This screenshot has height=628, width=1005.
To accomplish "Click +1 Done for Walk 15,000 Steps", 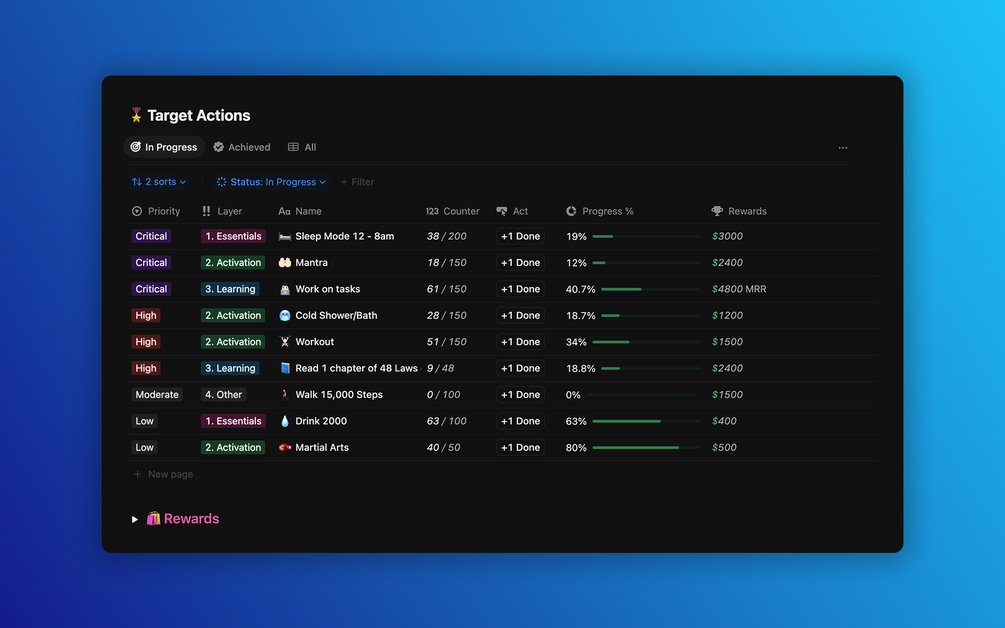I will point(520,395).
